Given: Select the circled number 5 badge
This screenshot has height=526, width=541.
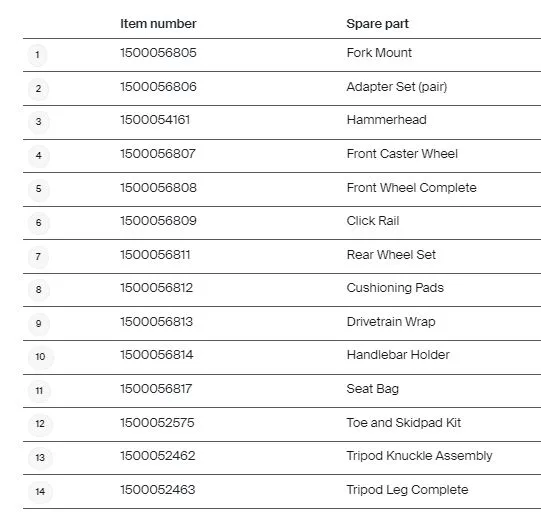Looking at the screenshot, I should pos(38,189).
